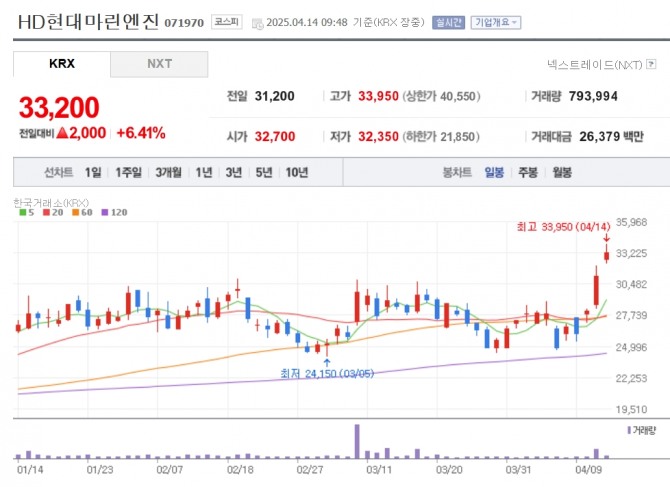Select the 일봉 daily candle chart
Screen dimensions: 670x487
494,173
